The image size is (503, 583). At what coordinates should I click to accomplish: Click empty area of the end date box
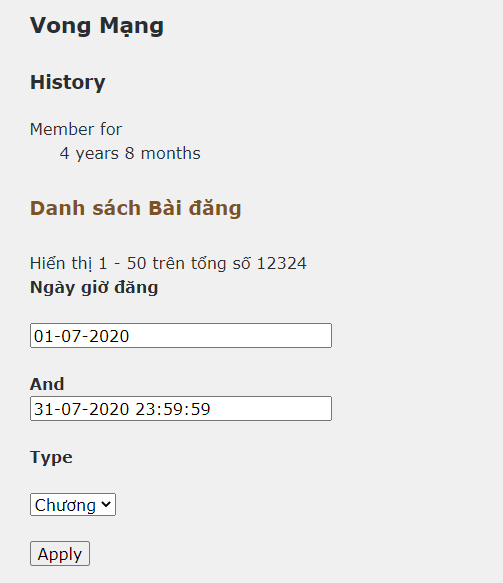[x=271, y=409]
